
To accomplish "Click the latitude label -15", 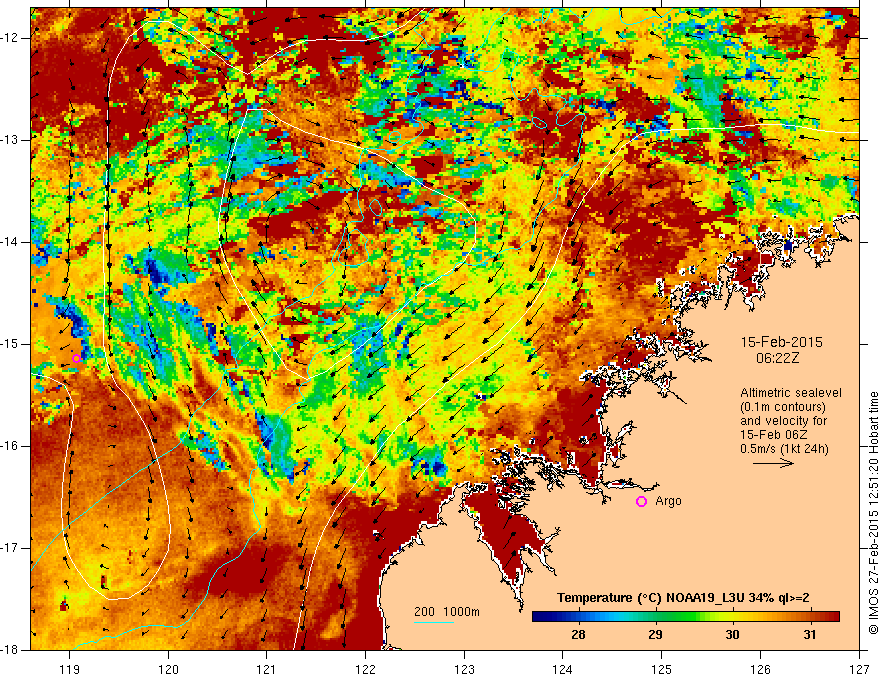I will tap(11, 344).
